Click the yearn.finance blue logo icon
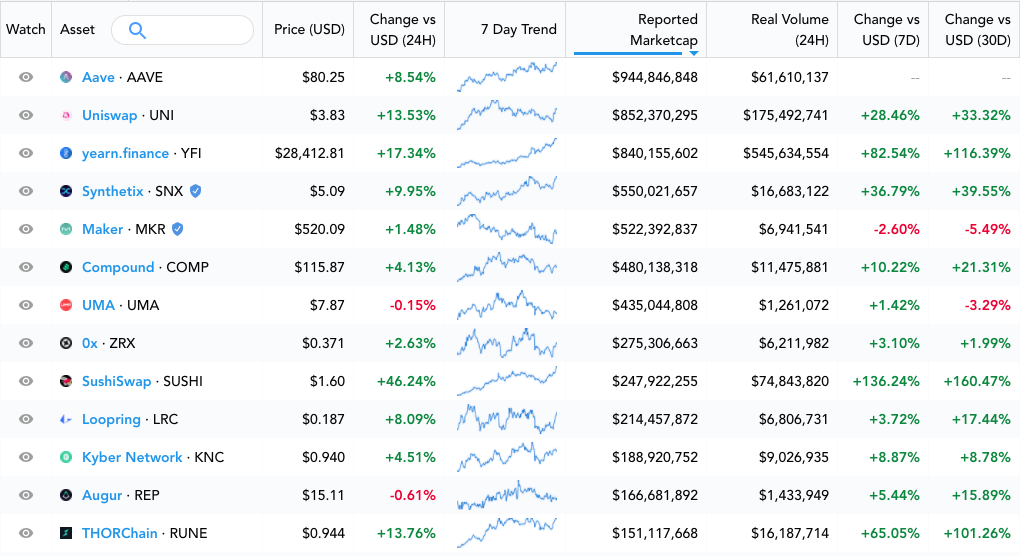This screenshot has height=556, width=1020. pos(66,153)
